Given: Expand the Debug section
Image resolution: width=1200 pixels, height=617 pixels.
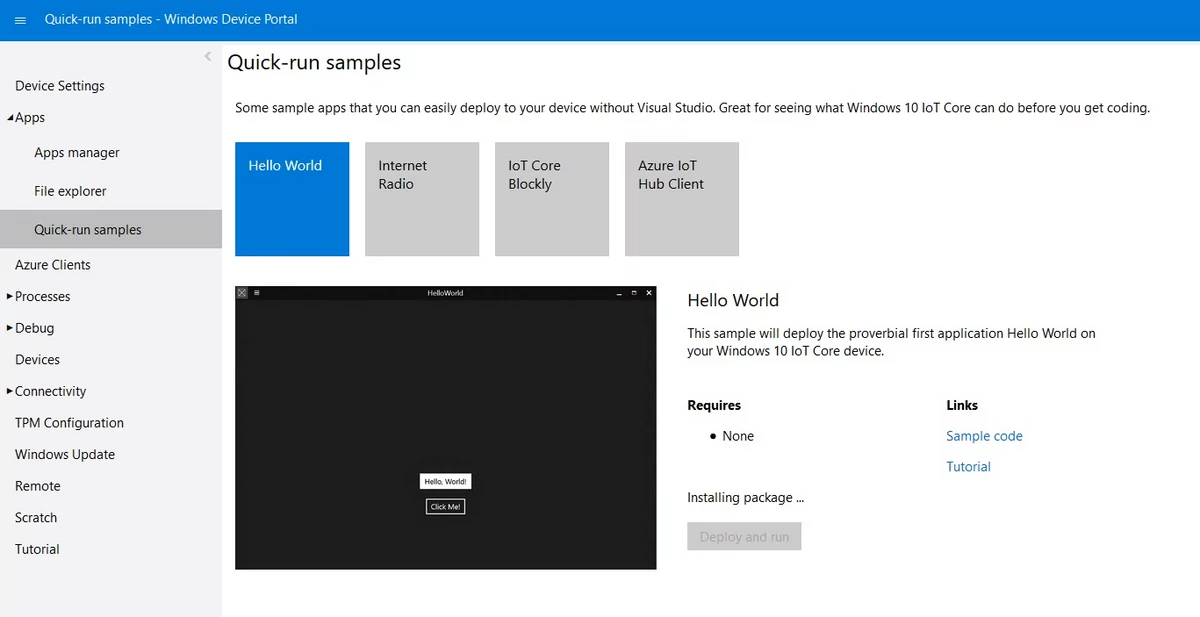Looking at the screenshot, I should click(x=10, y=328).
